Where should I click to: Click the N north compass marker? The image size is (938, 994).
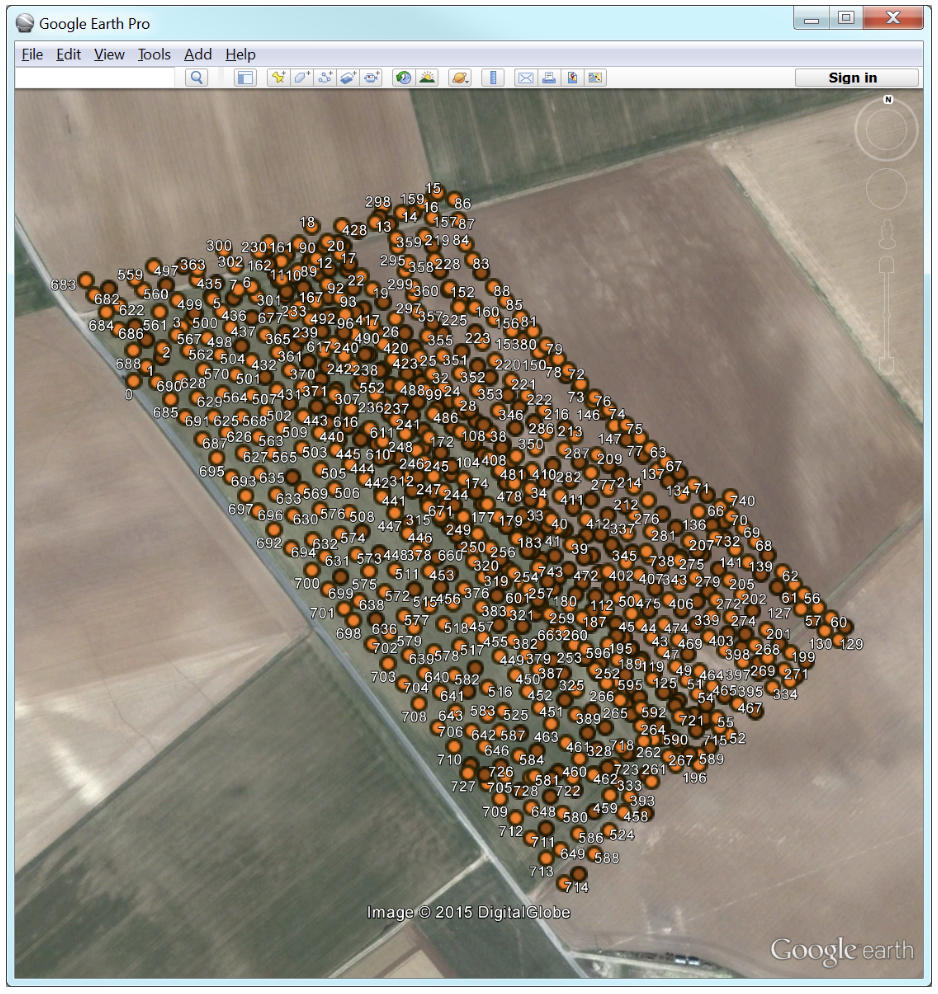click(x=888, y=100)
